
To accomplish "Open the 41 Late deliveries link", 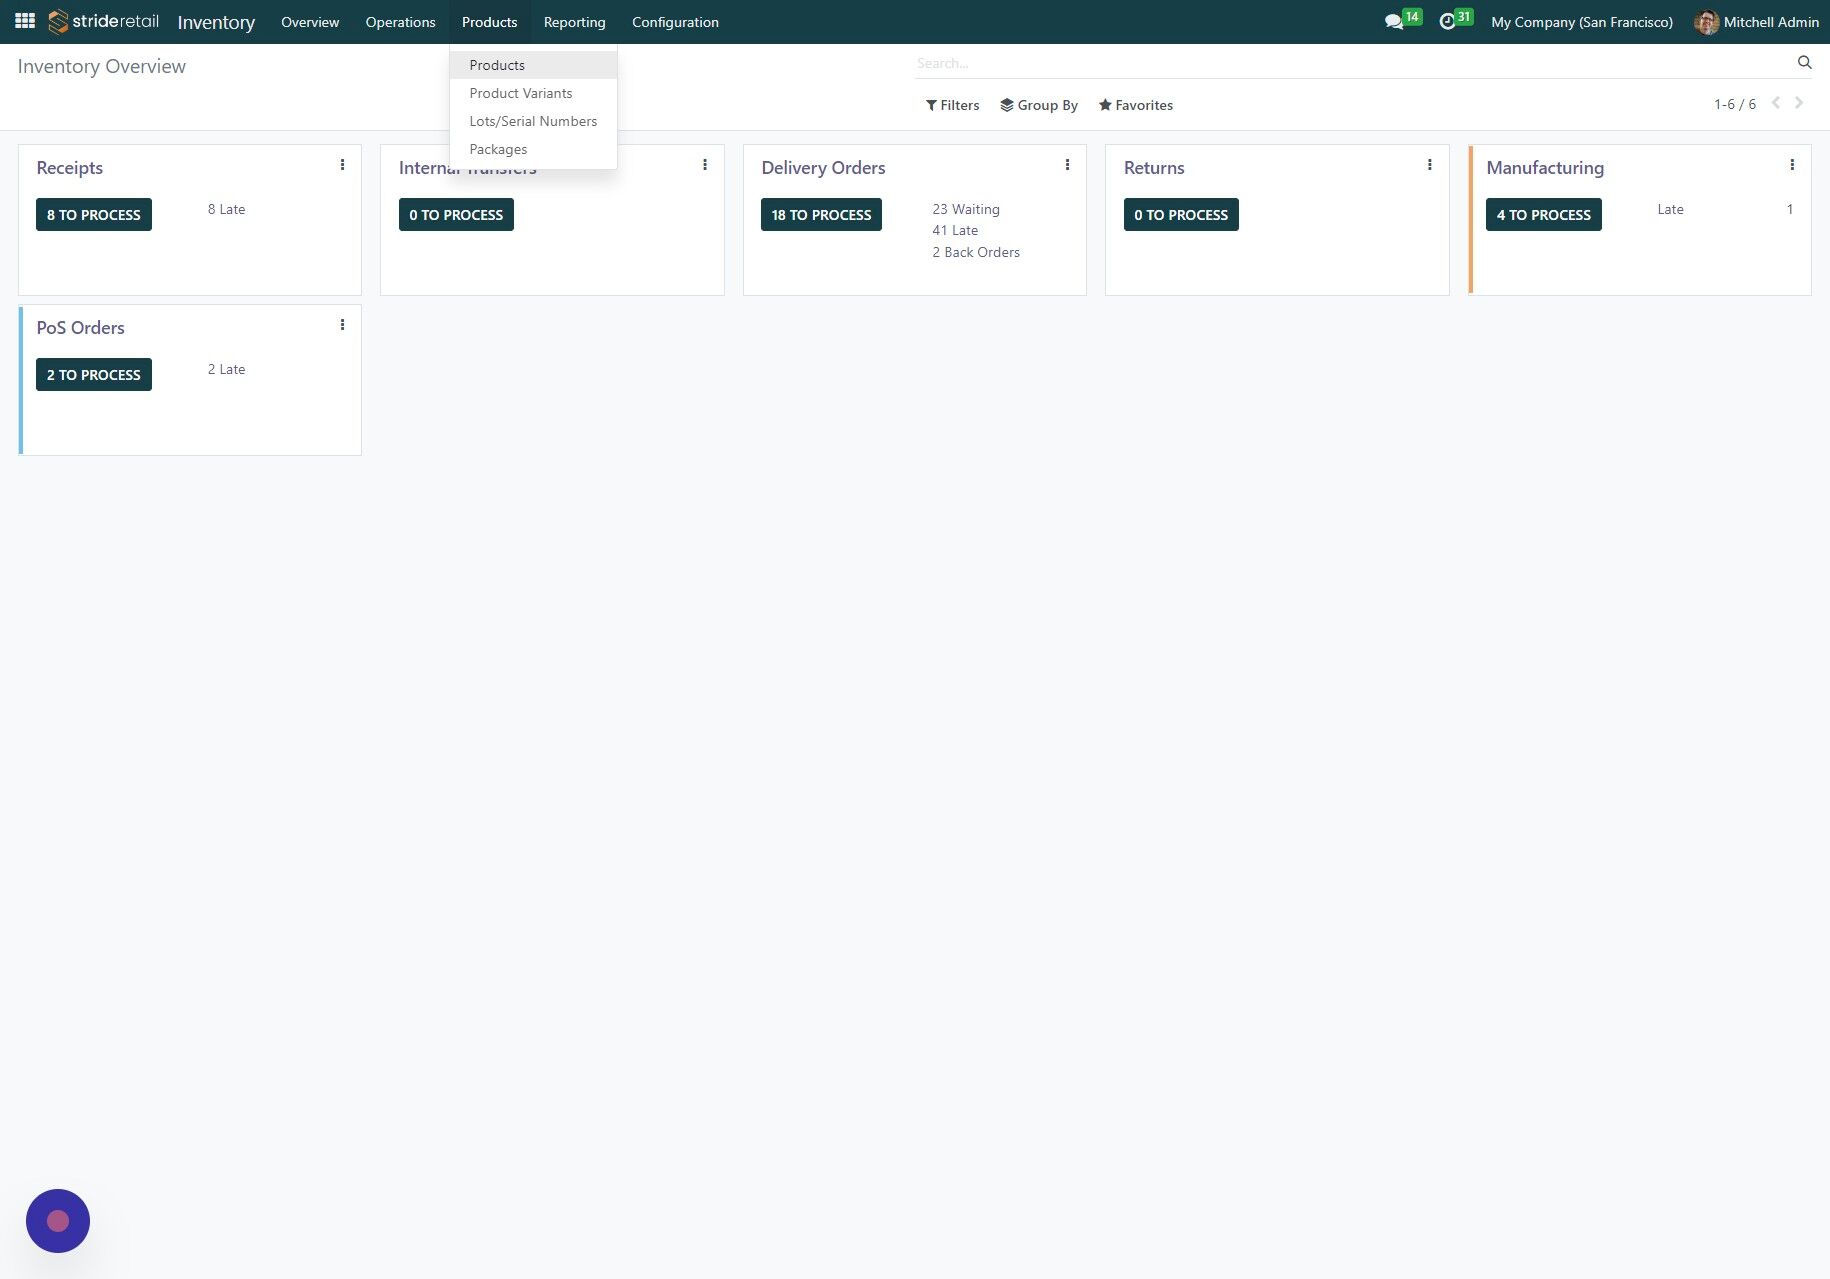I will pyautogui.click(x=955, y=230).
